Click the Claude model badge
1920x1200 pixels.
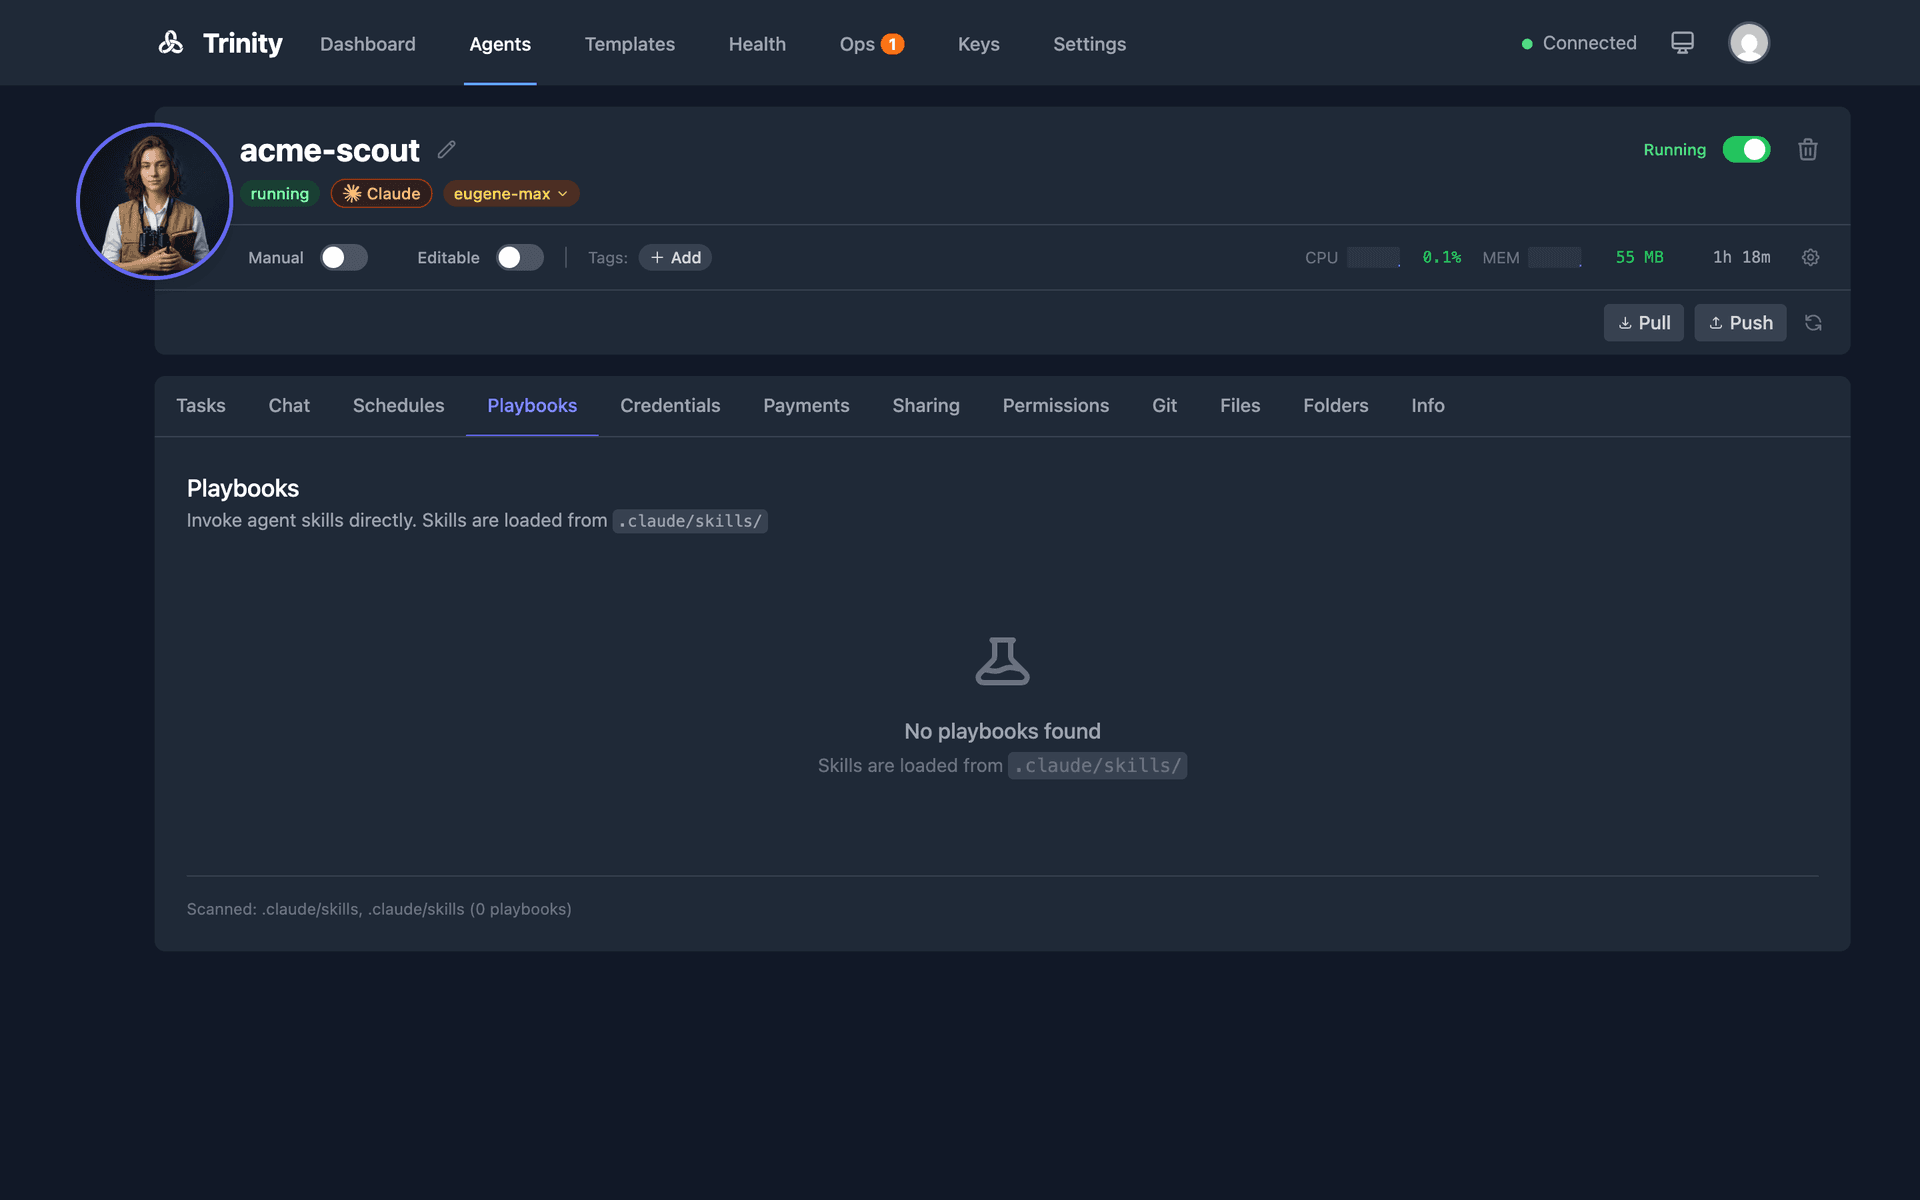click(x=381, y=193)
